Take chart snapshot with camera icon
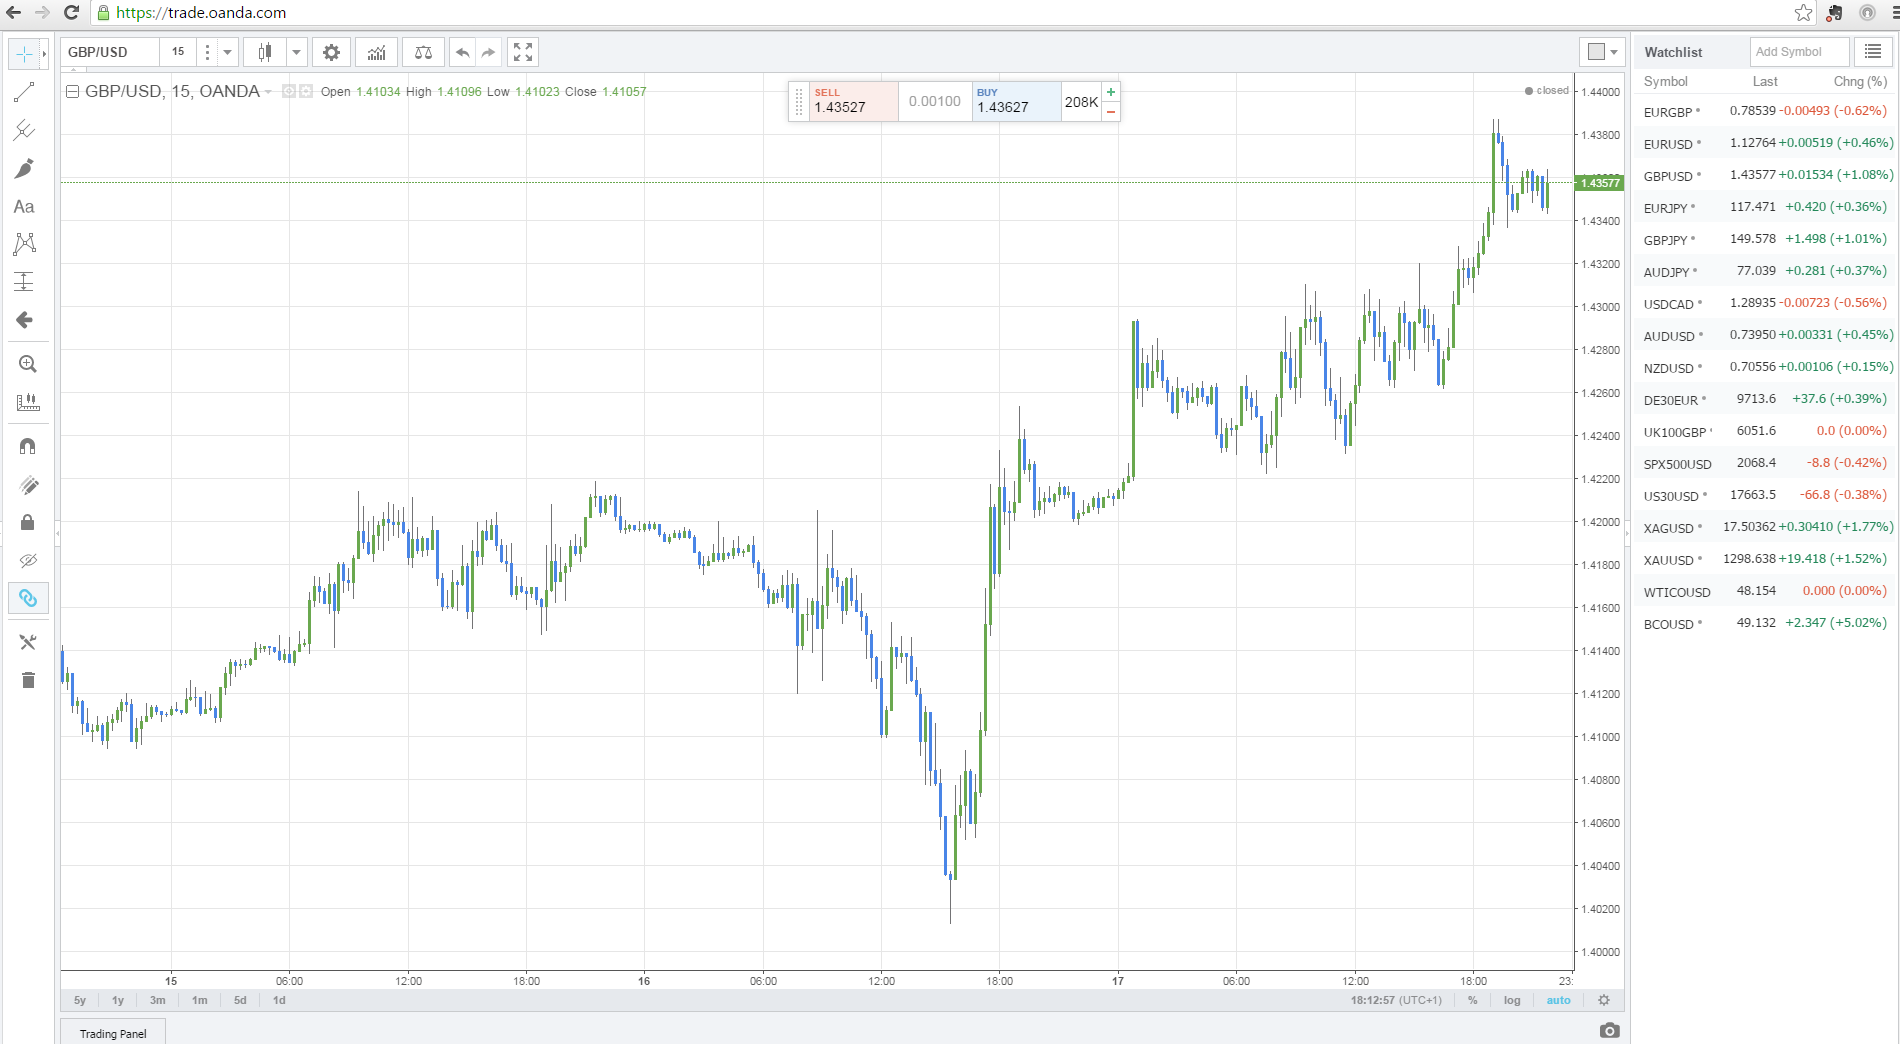The width and height of the screenshot is (1900, 1044). [x=1609, y=1030]
